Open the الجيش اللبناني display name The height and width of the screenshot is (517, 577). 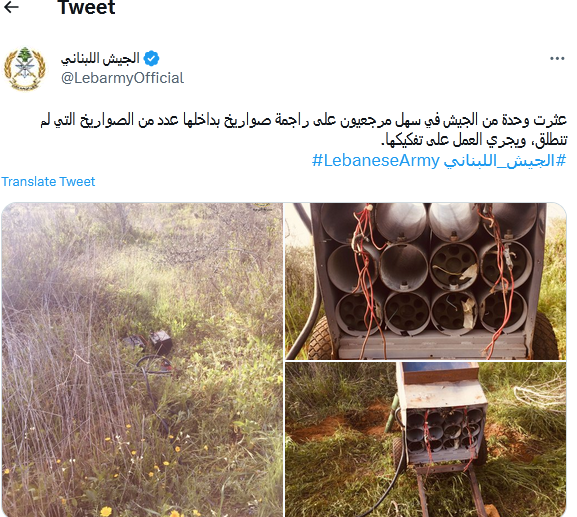tap(100, 58)
